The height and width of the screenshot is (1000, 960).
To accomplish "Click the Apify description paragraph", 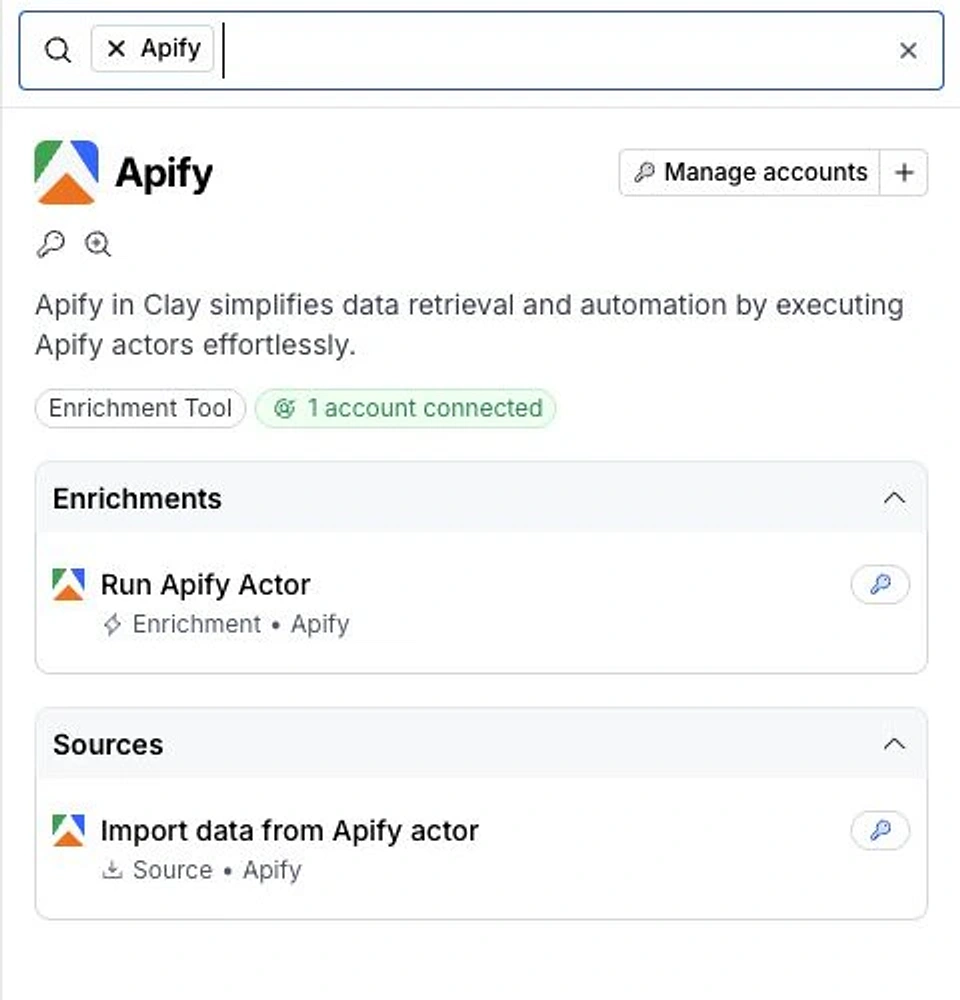I will (x=469, y=325).
